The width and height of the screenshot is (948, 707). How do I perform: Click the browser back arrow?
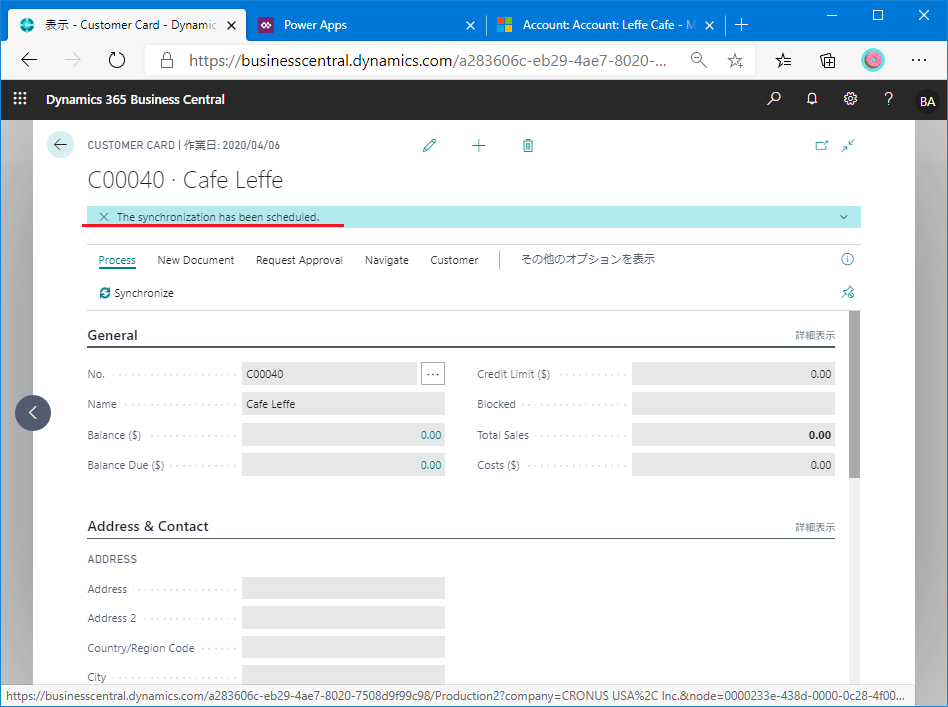click(29, 60)
